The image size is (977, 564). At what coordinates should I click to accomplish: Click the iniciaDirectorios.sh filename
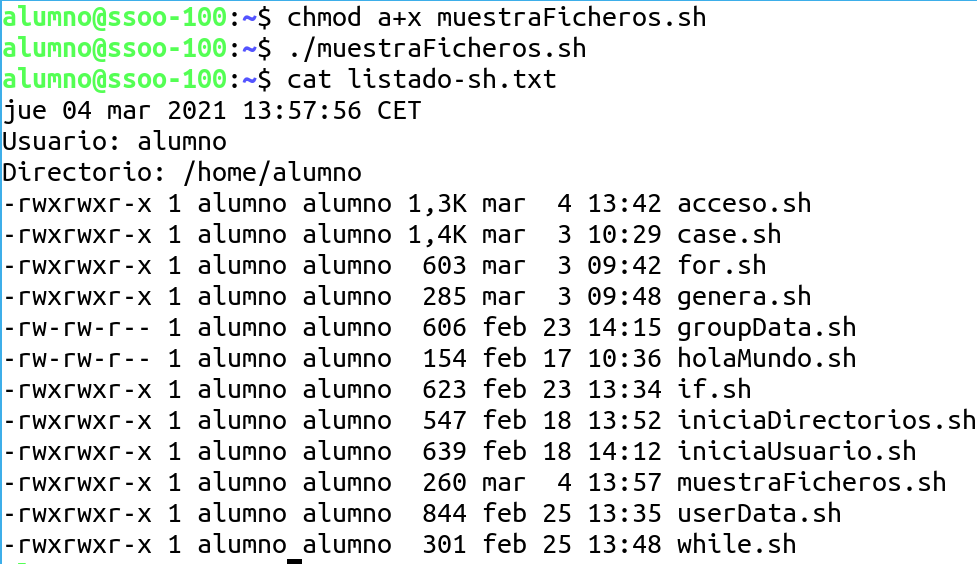826,421
